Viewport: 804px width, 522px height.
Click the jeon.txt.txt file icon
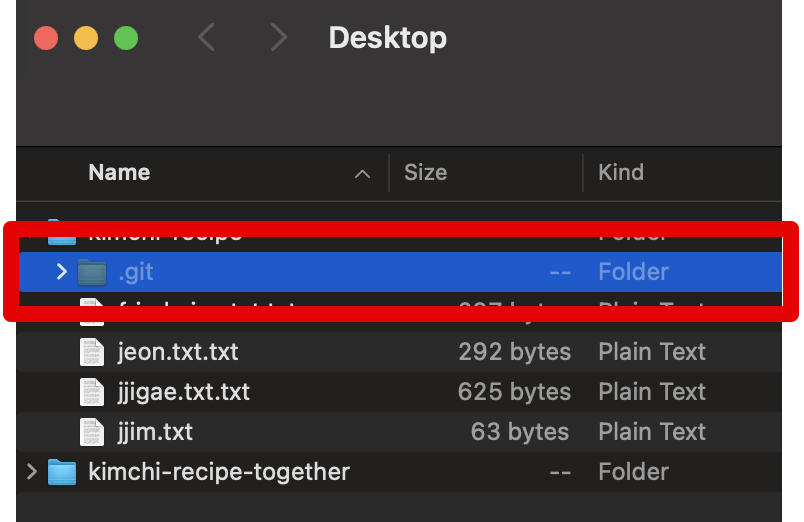click(x=92, y=352)
